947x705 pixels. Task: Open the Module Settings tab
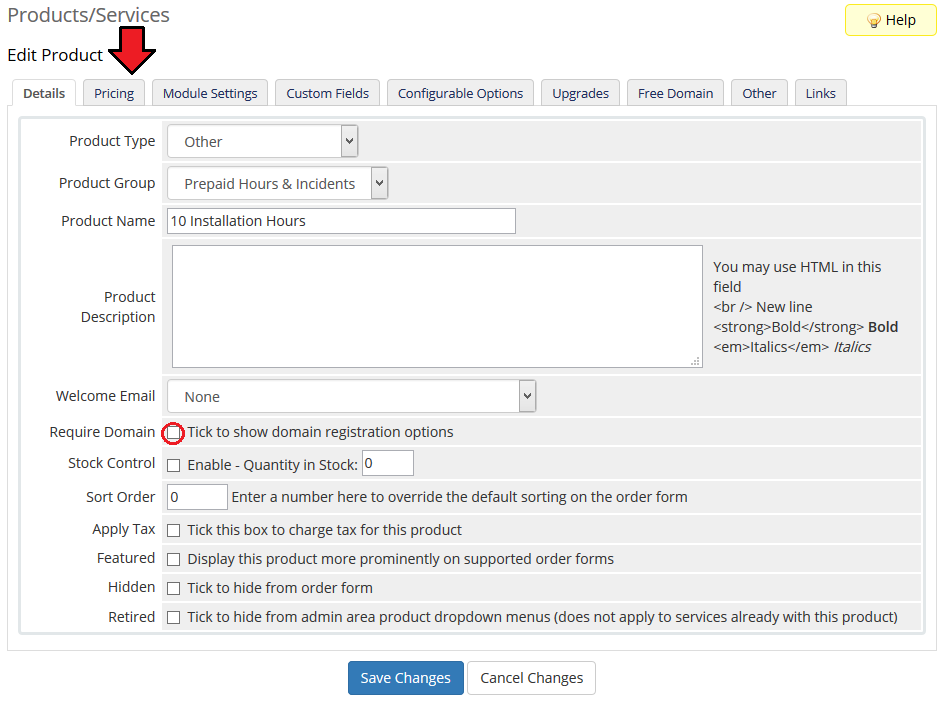[x=210, y=93]
